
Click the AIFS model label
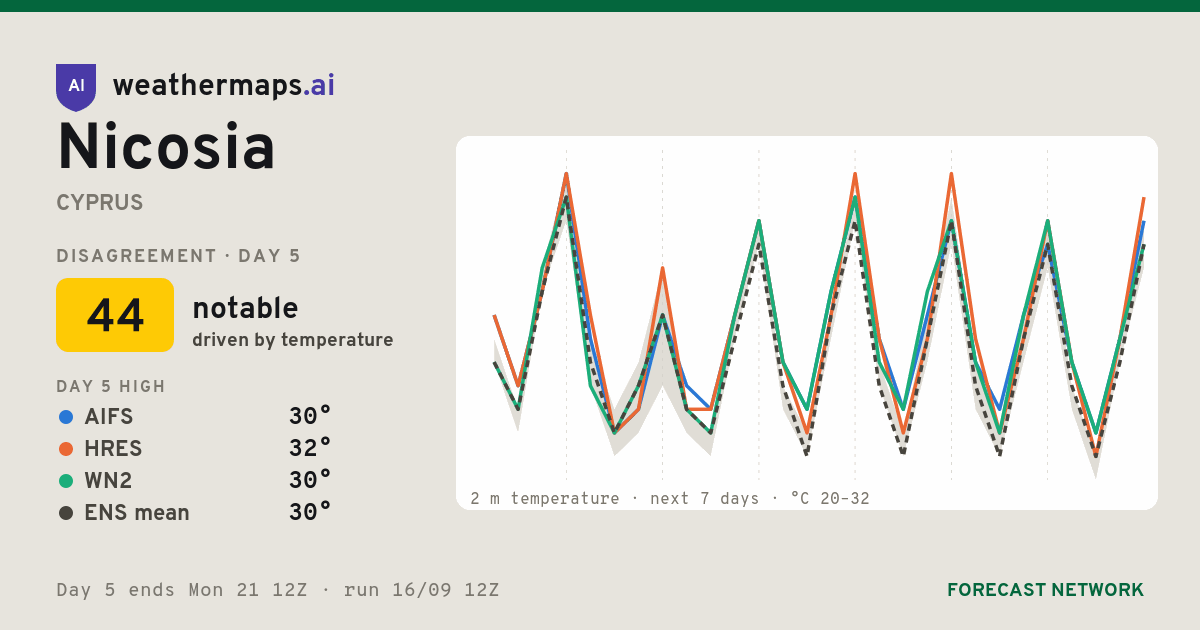(x=109, y=417)
